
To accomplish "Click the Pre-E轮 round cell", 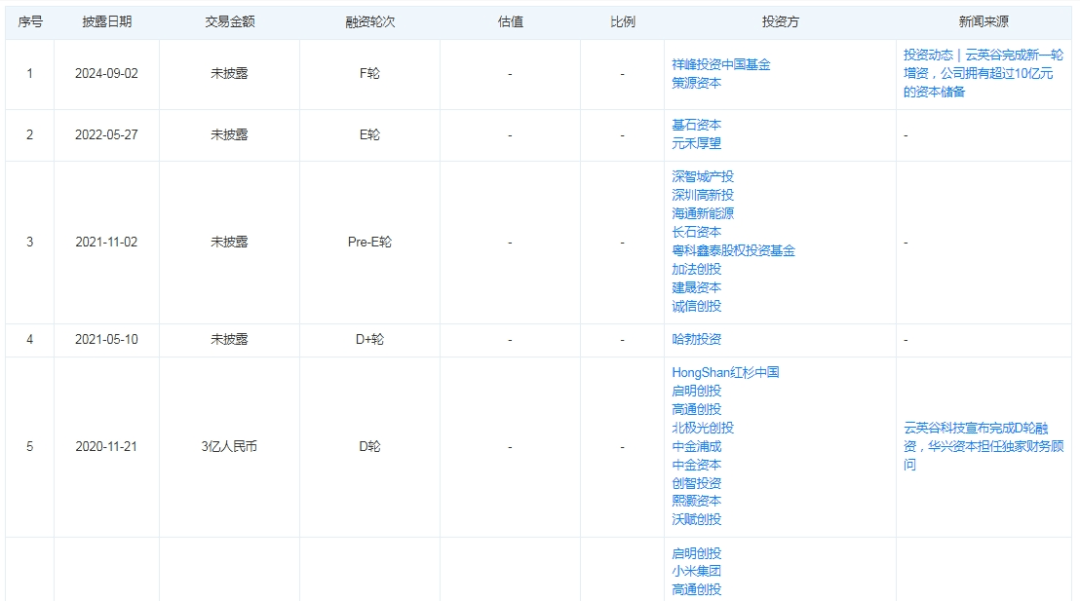I will click(x=370, y=242).
